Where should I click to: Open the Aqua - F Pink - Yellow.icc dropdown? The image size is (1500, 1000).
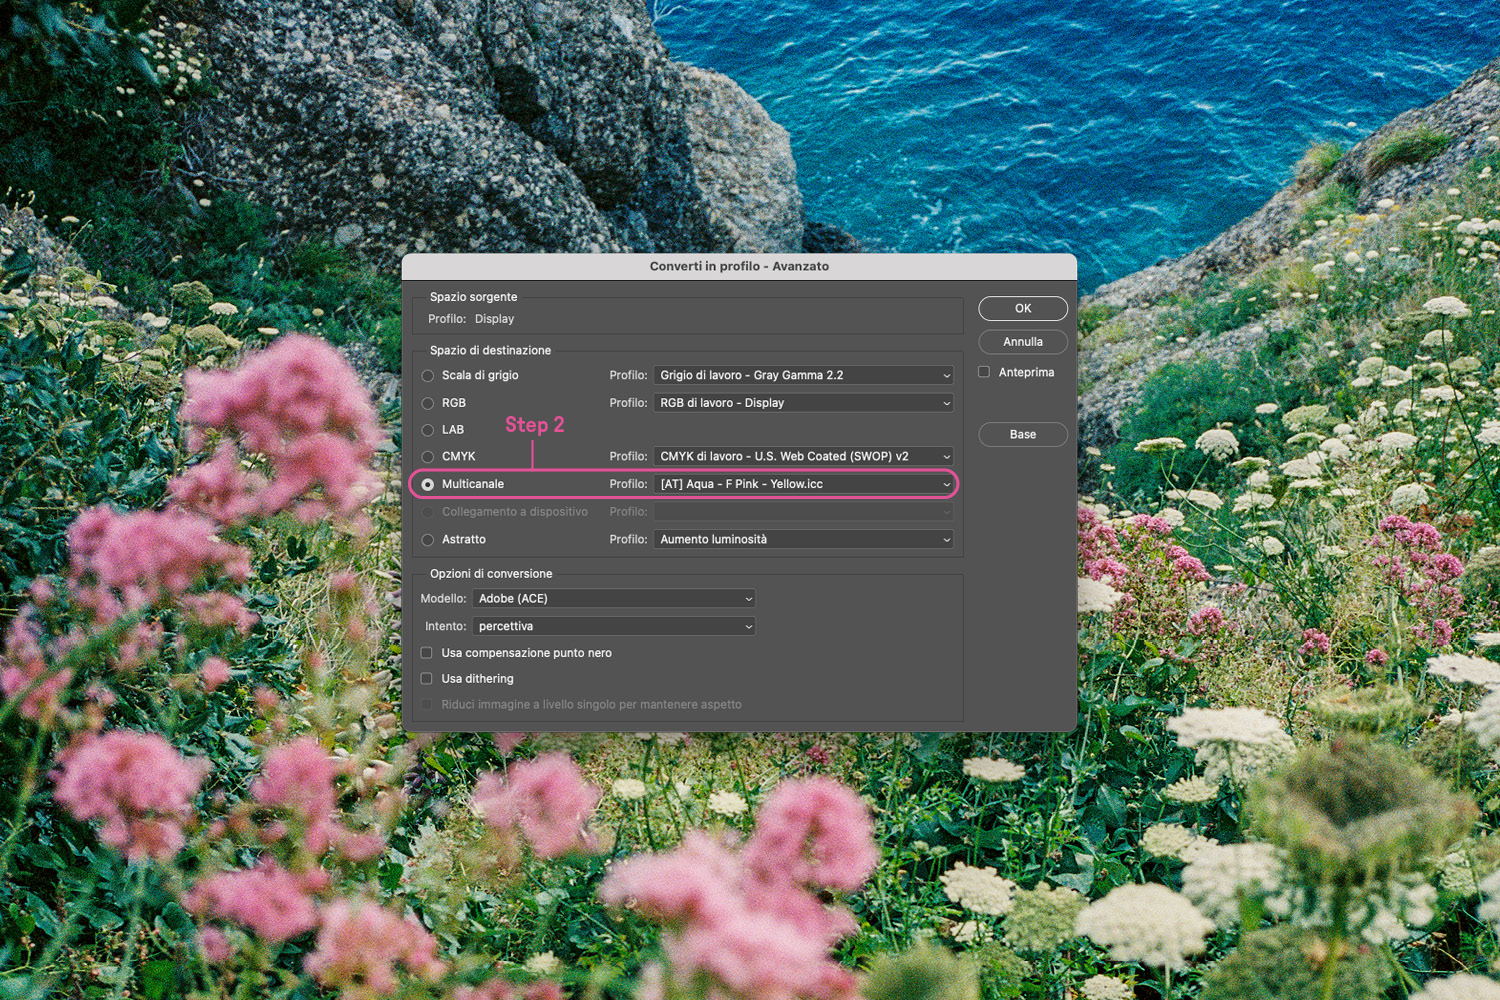[803, 484]
